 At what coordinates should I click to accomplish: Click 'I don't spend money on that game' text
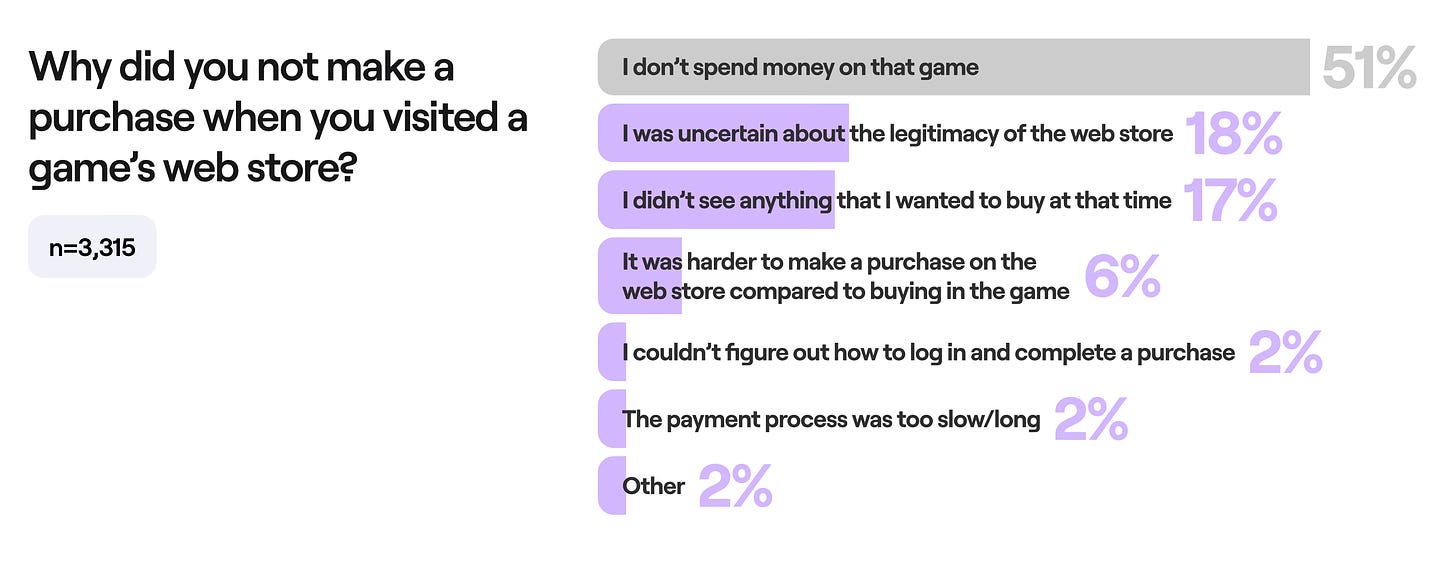point(800,67)
